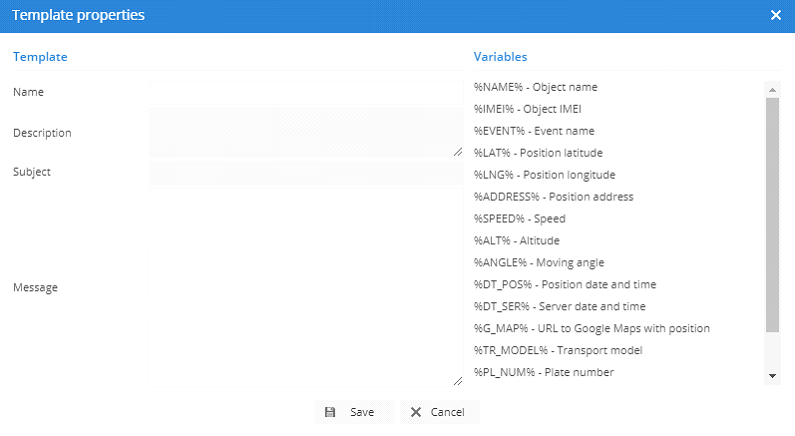Click the Message box resize handle
Viewport: 795px width, 436px height.
(x=458, y=381)
